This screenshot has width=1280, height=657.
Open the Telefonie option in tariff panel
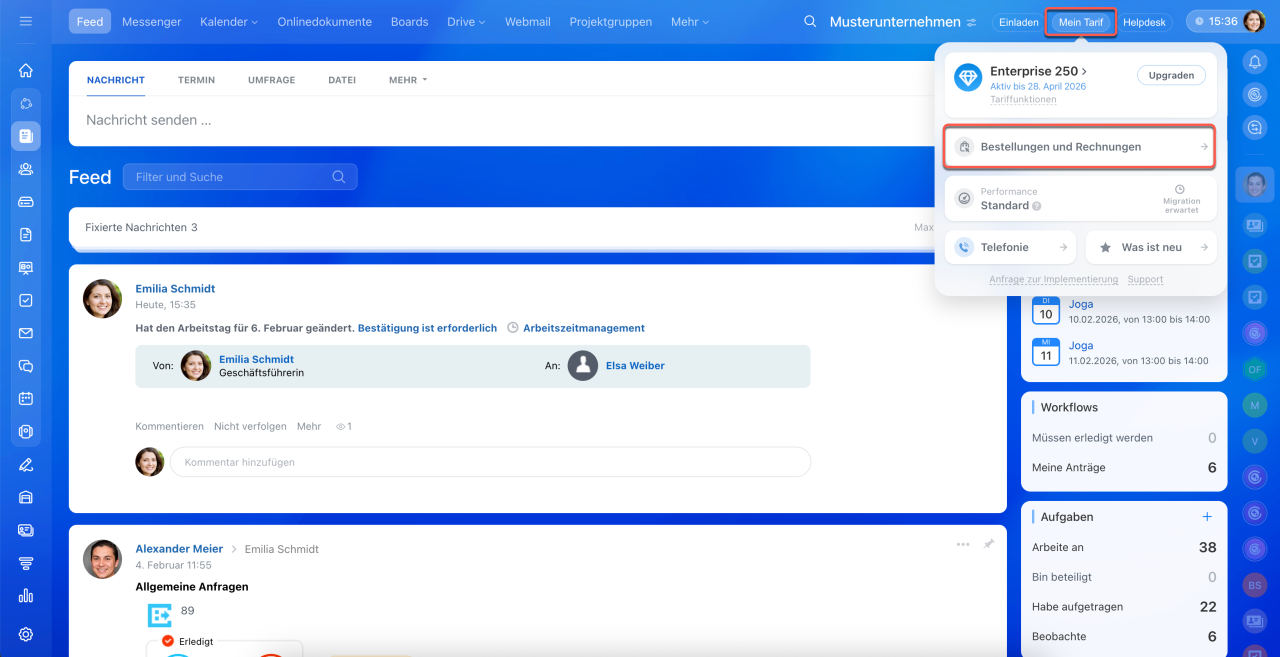(x=1010, y=247)
